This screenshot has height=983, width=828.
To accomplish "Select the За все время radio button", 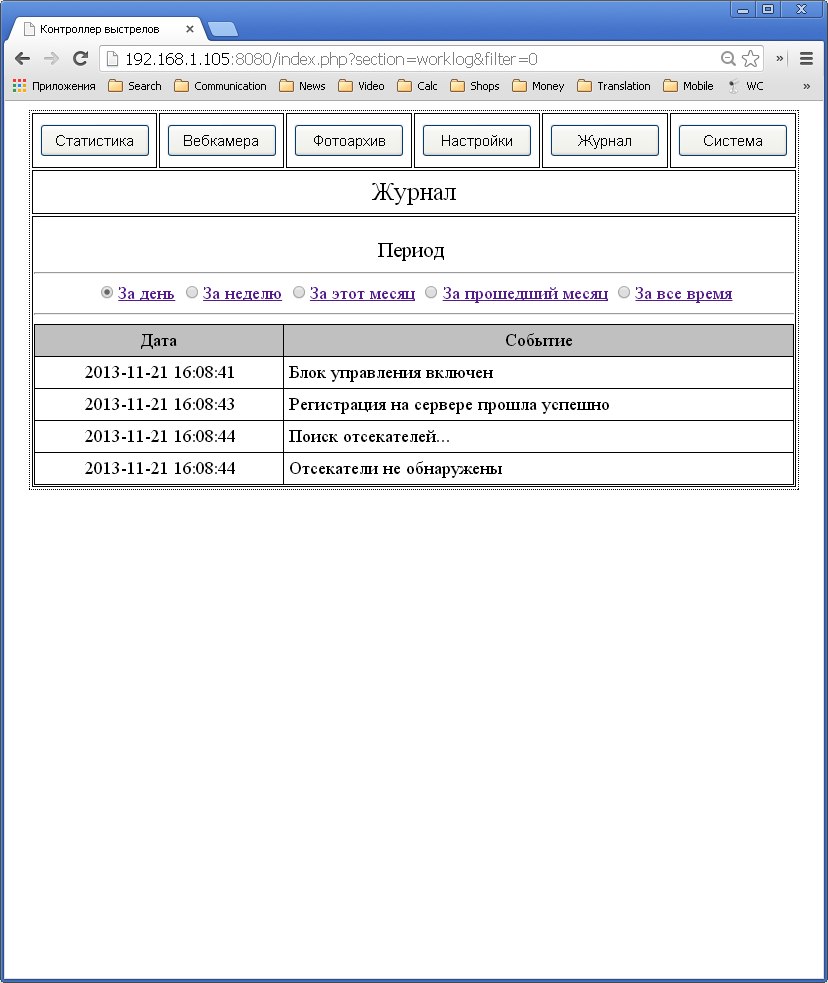I will click(x=624, y=293).
